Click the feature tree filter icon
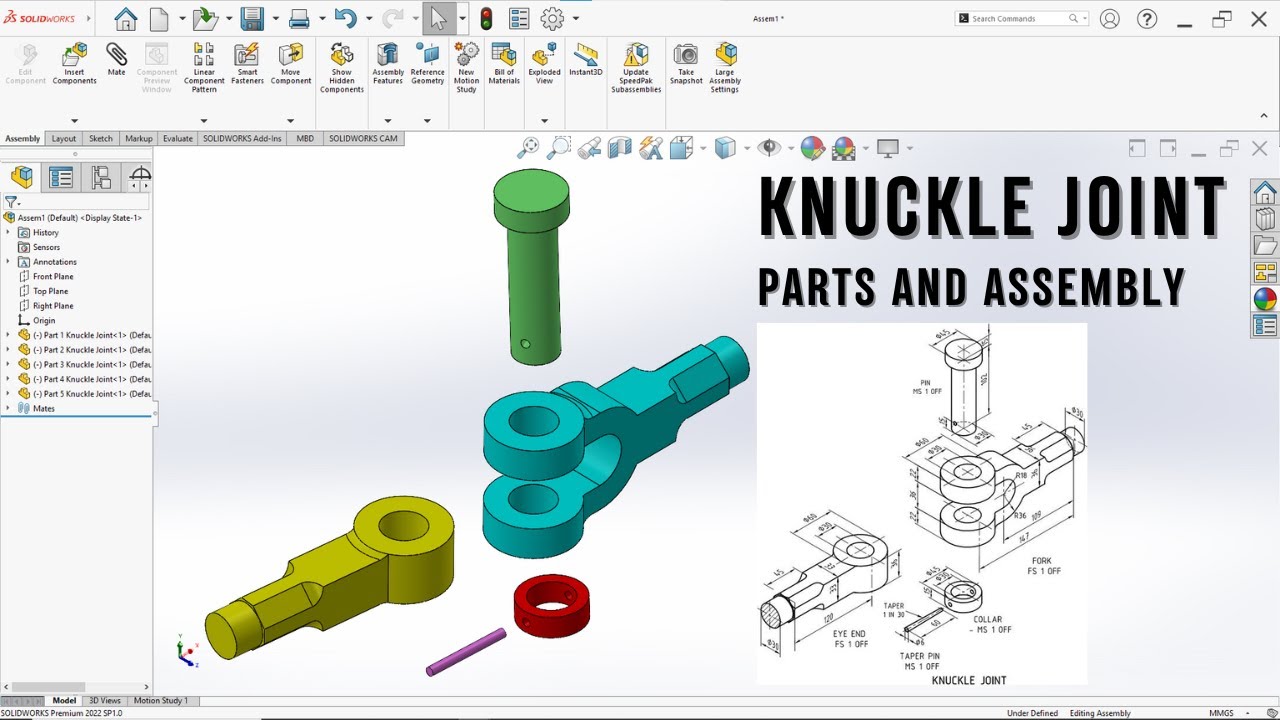Viewport: 1280px width, 720px height. 11,202
